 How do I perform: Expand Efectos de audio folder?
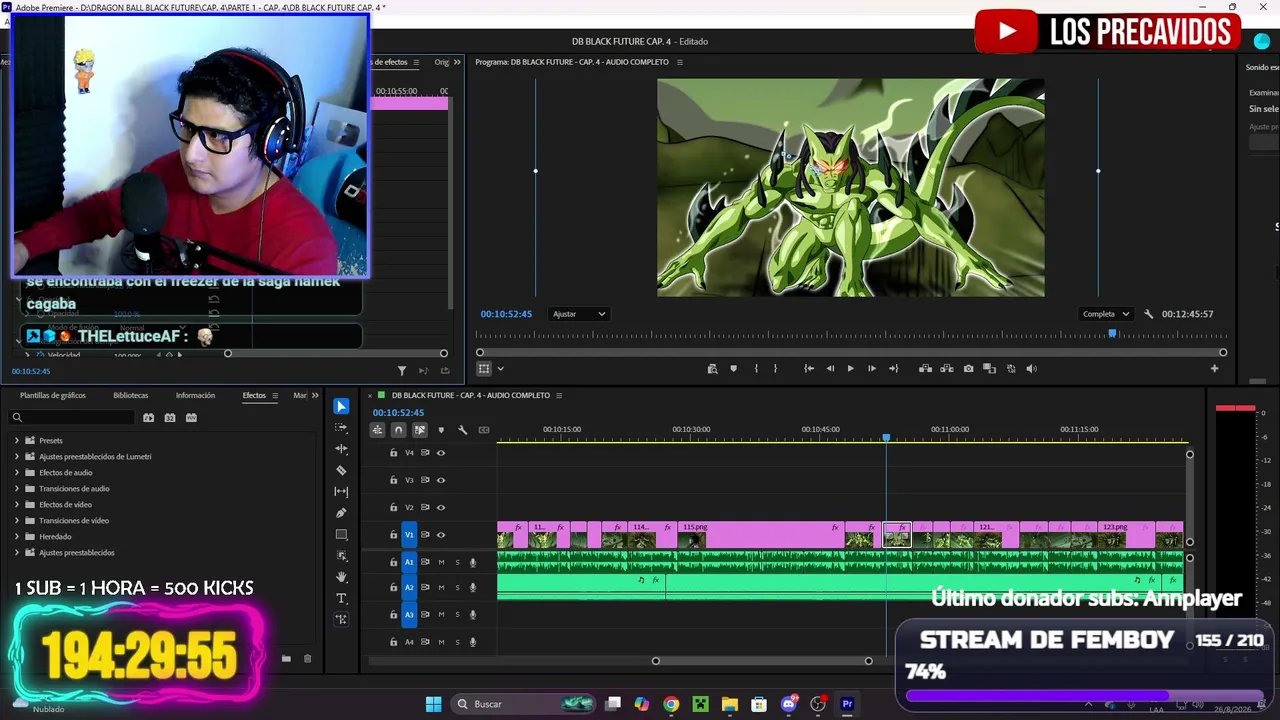(16, 472)
